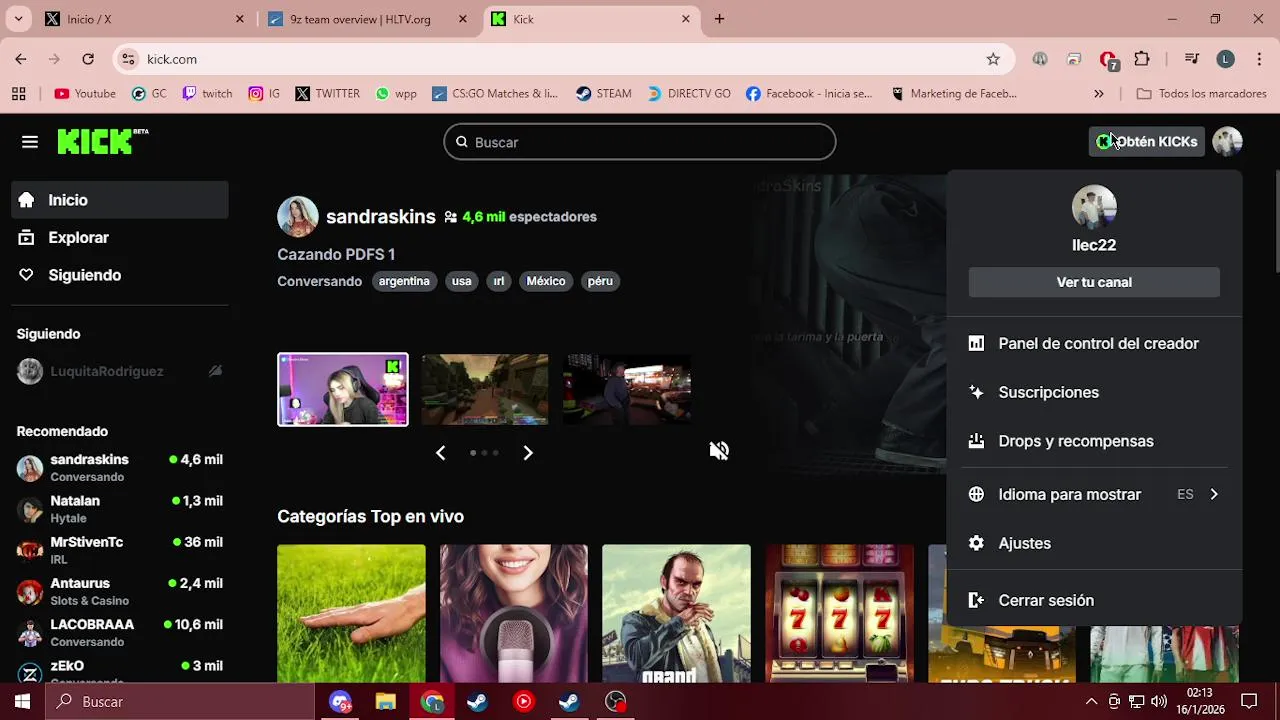Go back in browser history

(x=21, y=59)
